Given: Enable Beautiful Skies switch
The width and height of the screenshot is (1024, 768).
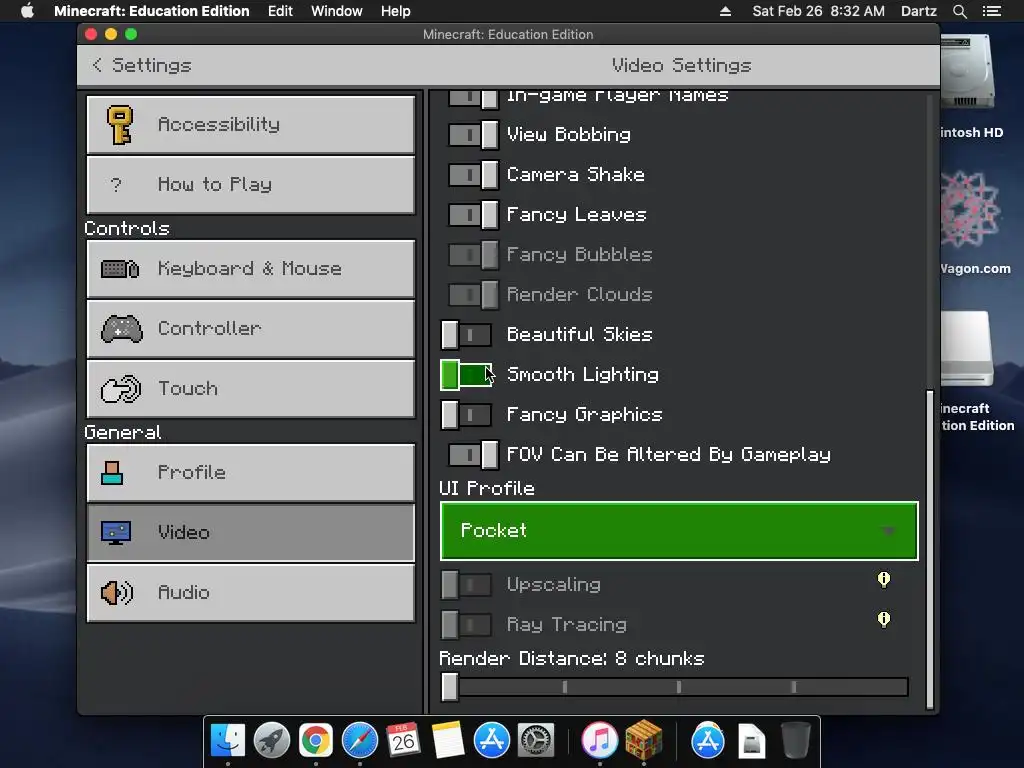Looking at the screenshot, I should (x=466, y=335).
